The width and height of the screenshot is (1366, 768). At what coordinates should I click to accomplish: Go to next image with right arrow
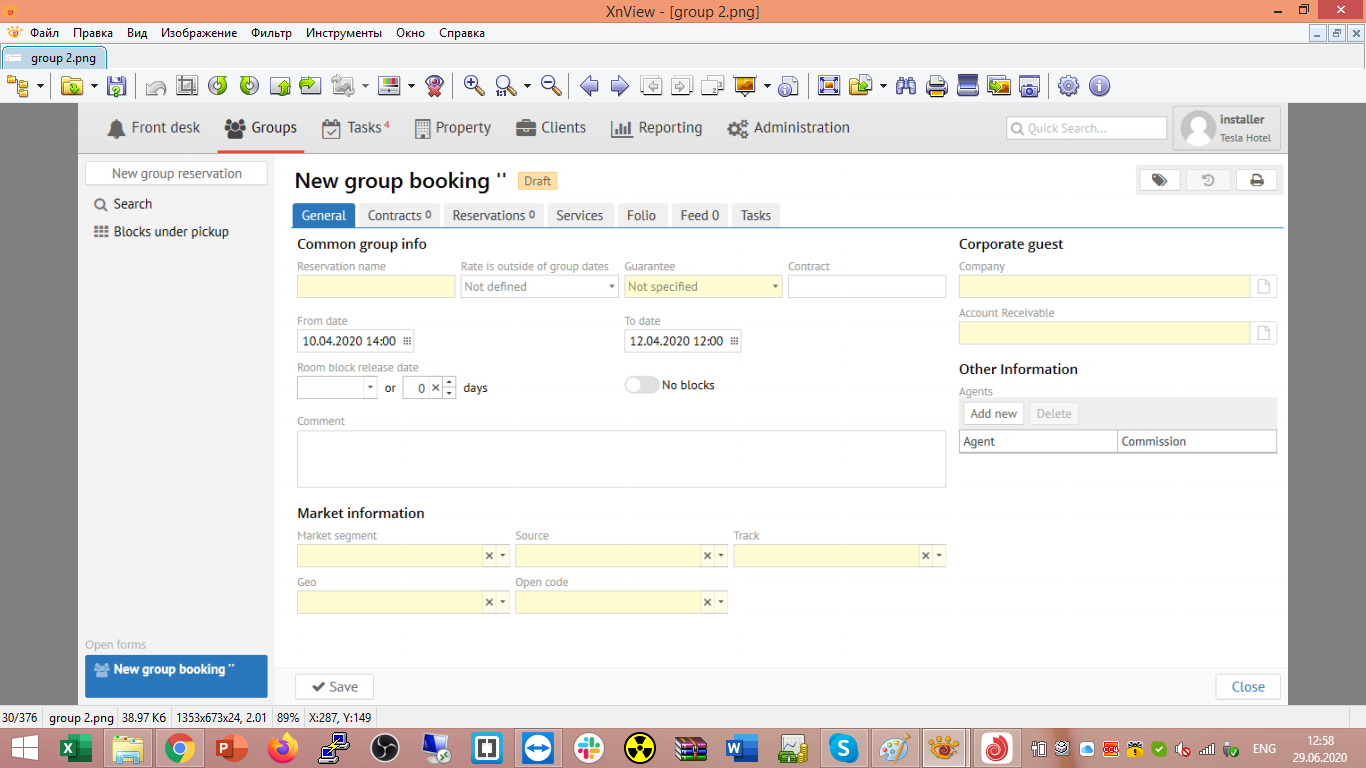point(620,86)
